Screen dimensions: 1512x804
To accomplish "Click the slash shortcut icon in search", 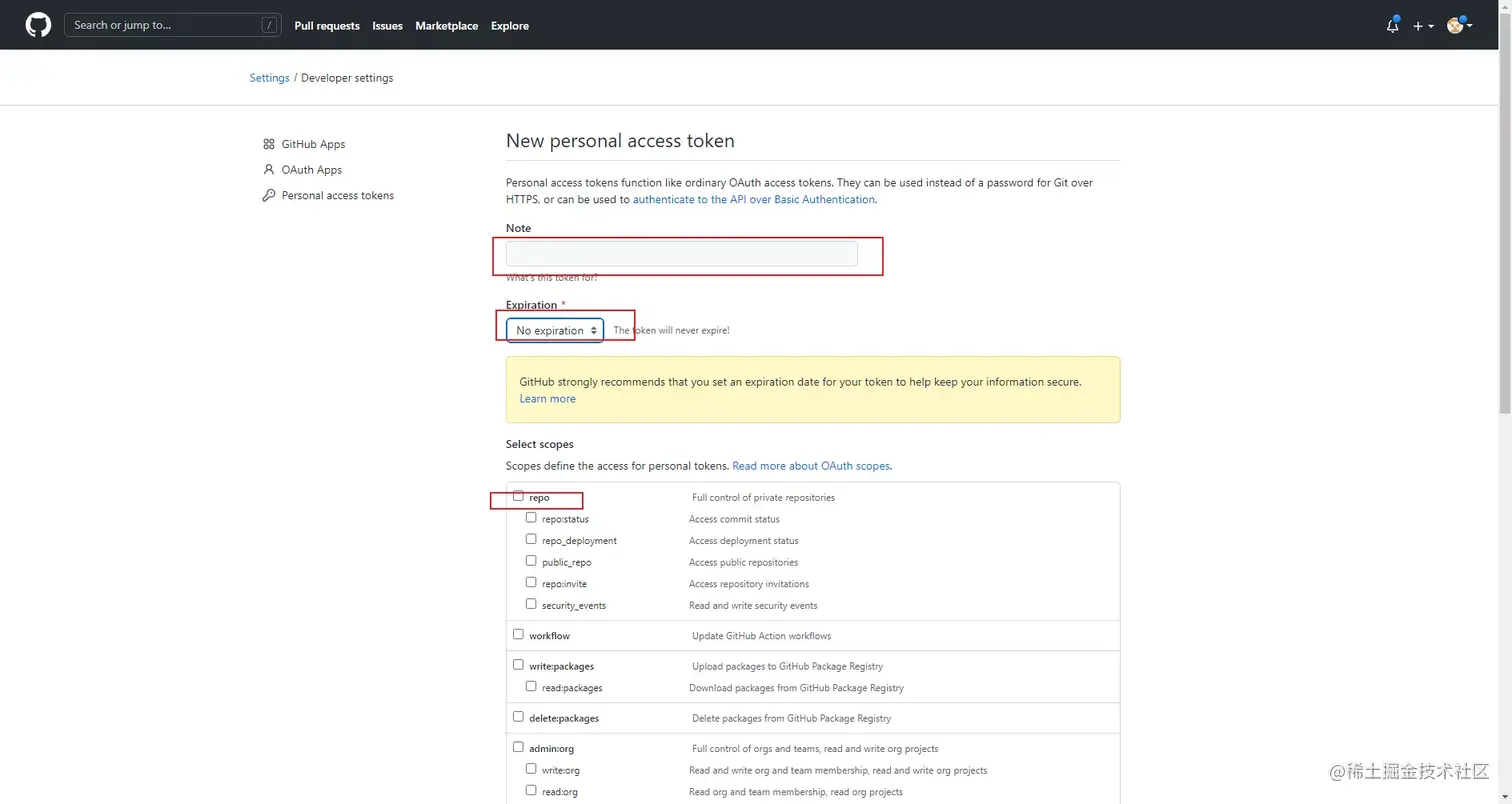I will coord(269,26).
